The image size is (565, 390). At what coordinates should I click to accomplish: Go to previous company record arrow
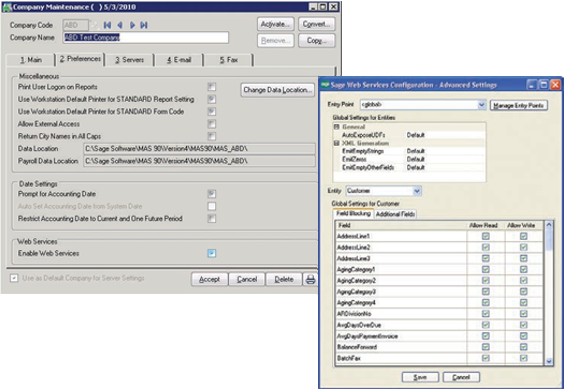point(120,25)
